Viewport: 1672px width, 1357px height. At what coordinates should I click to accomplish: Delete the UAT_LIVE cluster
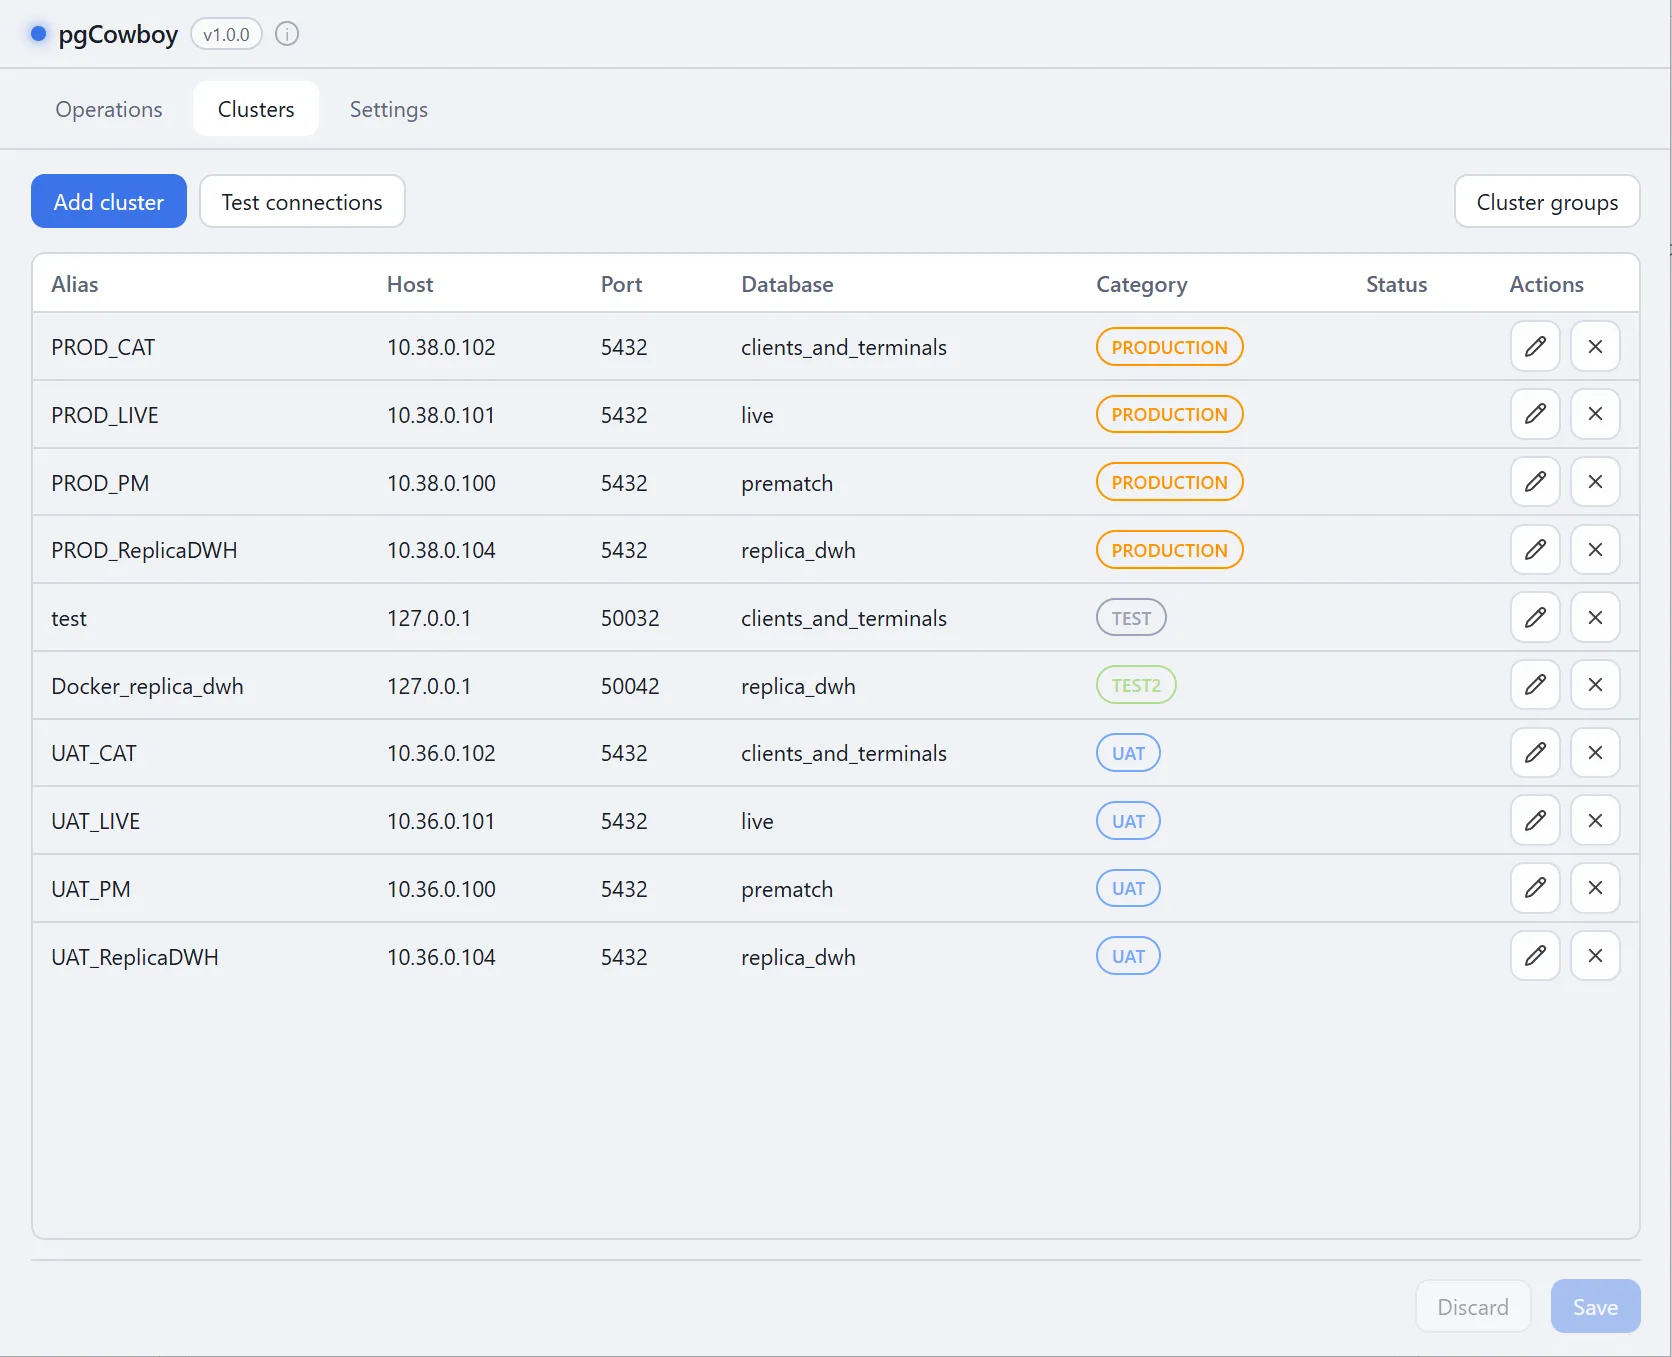tap(1595, 821)
